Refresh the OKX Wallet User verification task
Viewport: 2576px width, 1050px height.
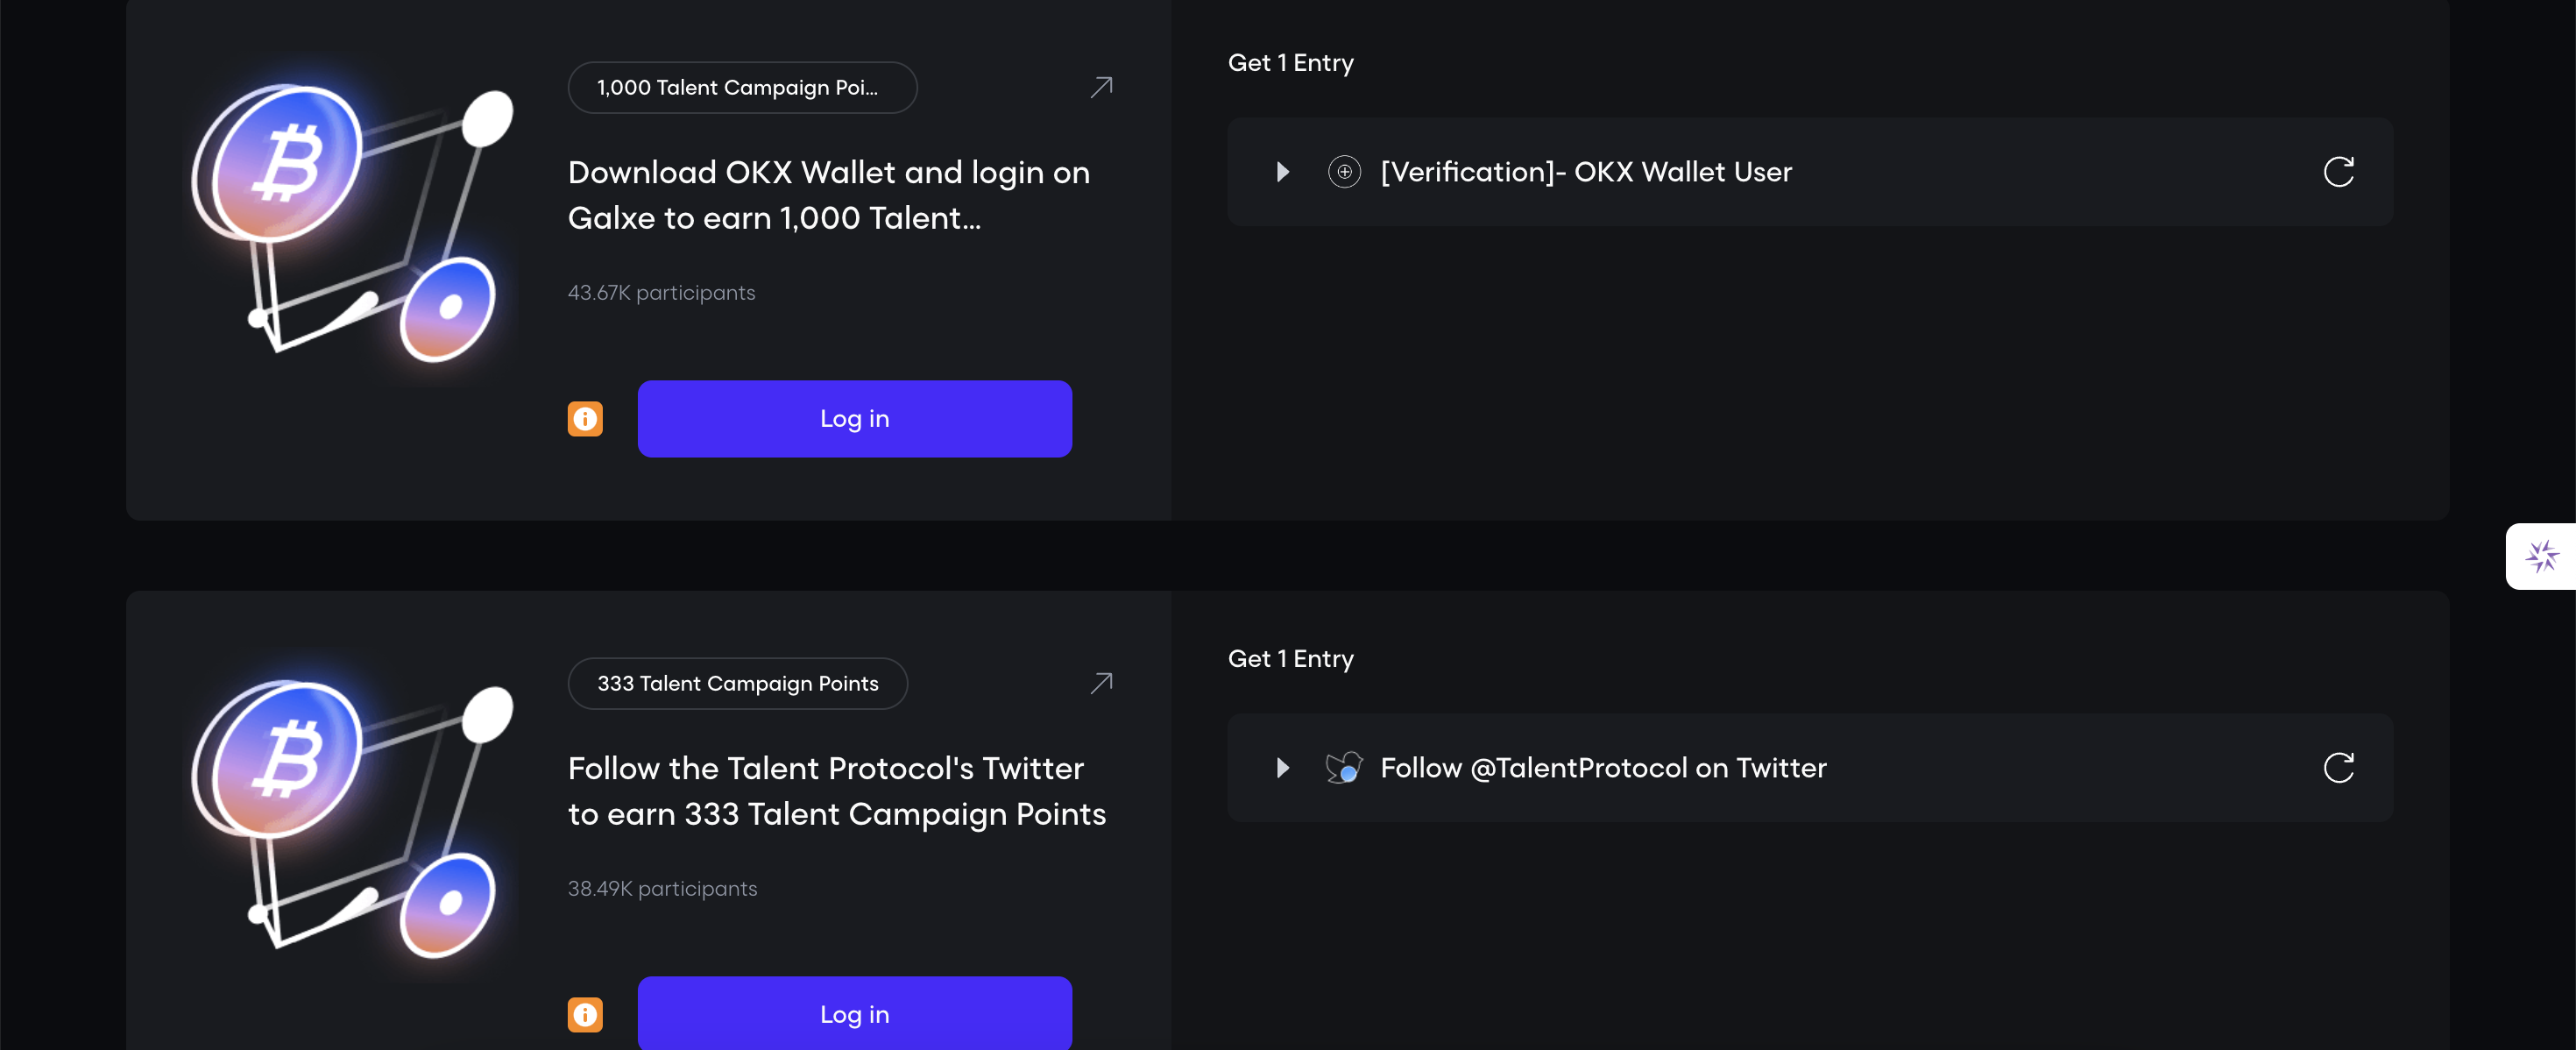2338,172
